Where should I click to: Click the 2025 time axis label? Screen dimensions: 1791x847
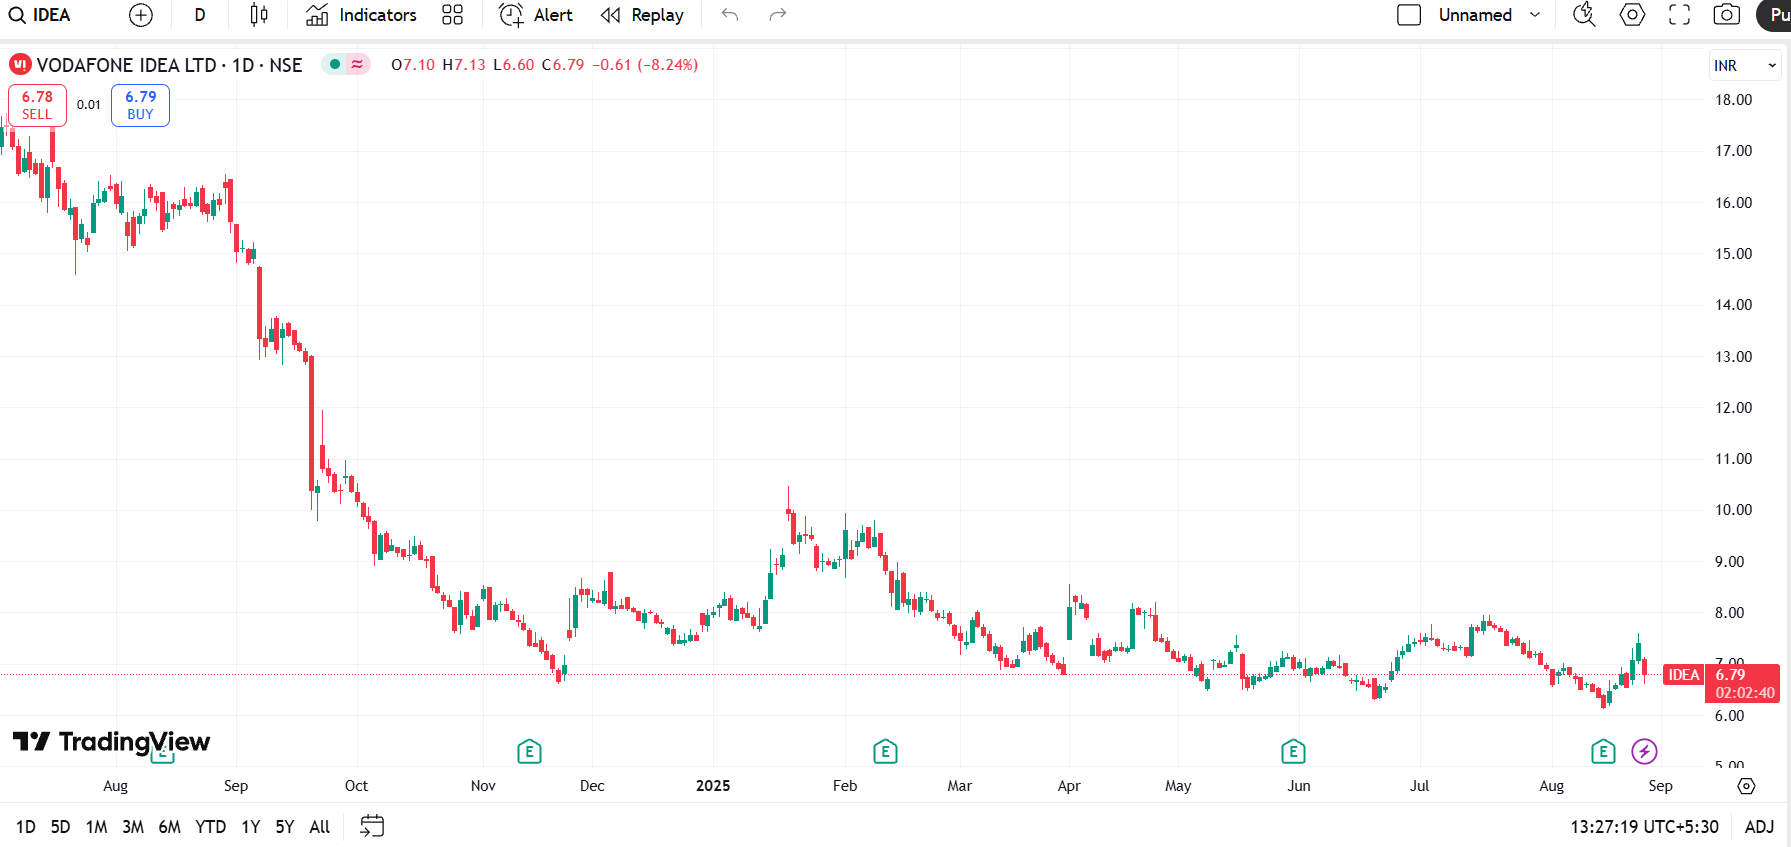point(713,786)
